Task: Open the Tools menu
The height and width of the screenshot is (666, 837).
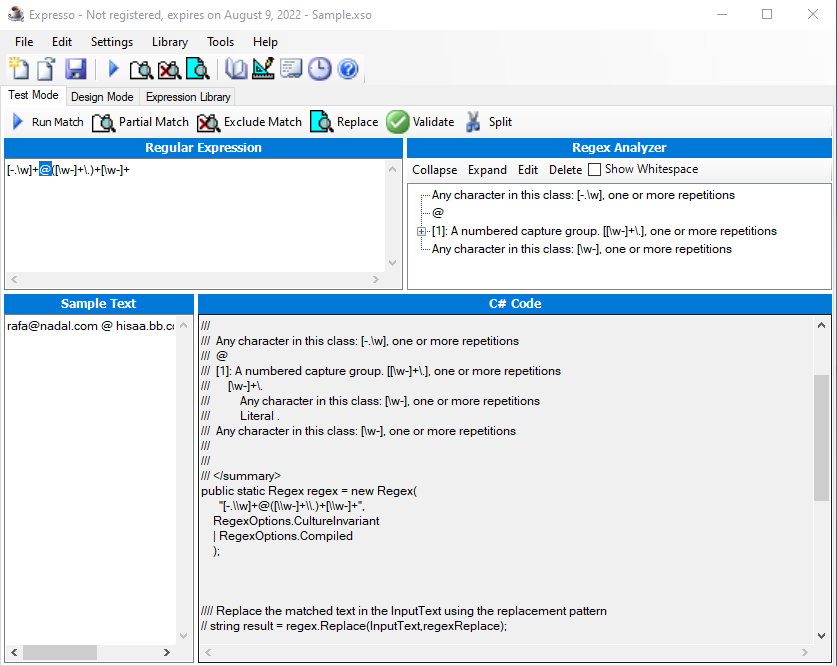Action: (220, 42)
